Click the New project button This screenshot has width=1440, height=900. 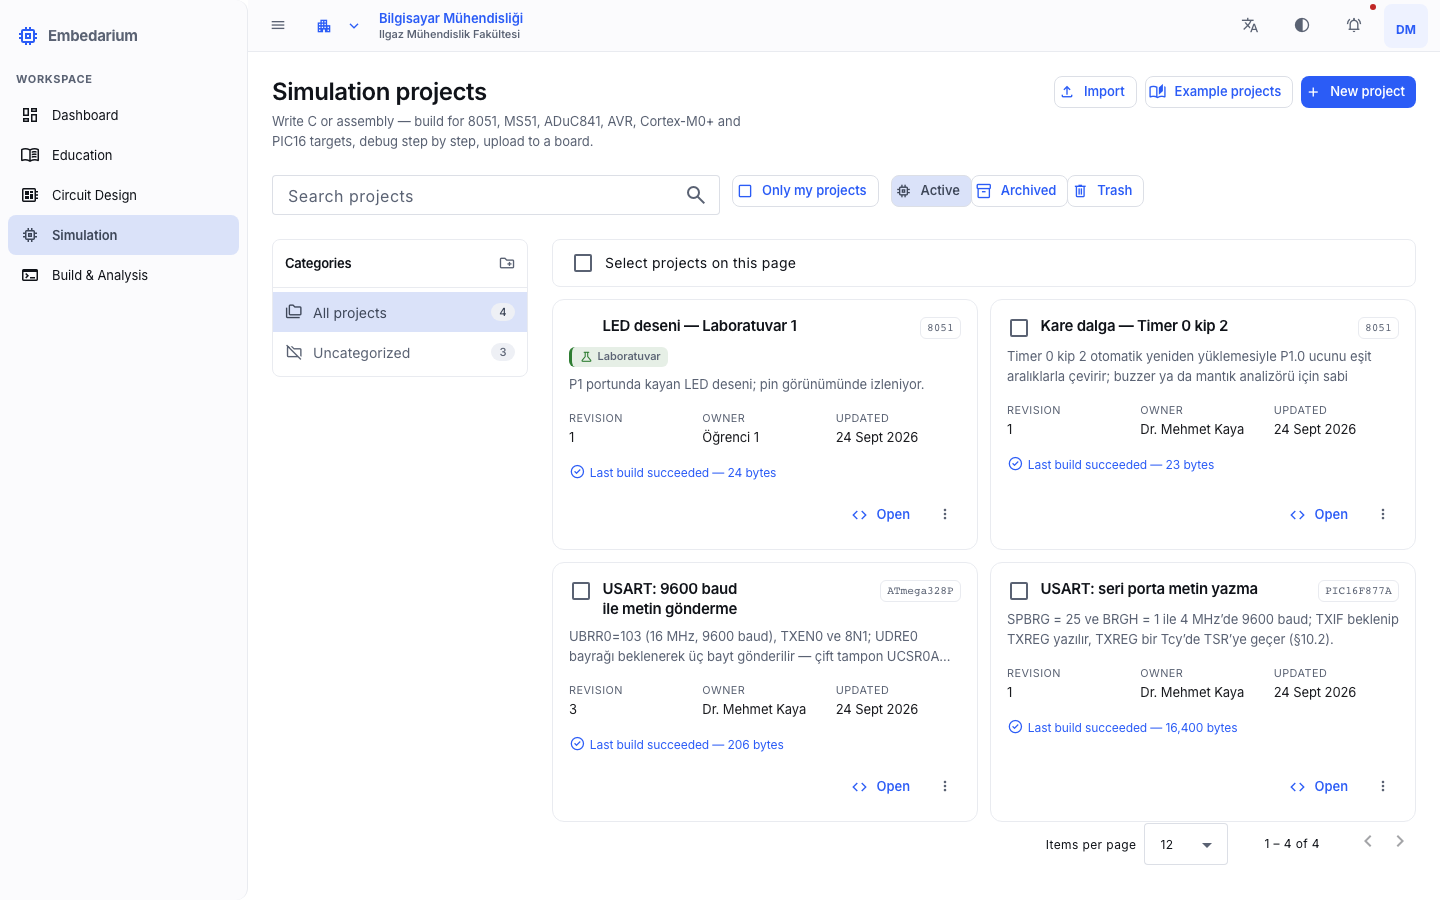click(x=1358, y=92)
